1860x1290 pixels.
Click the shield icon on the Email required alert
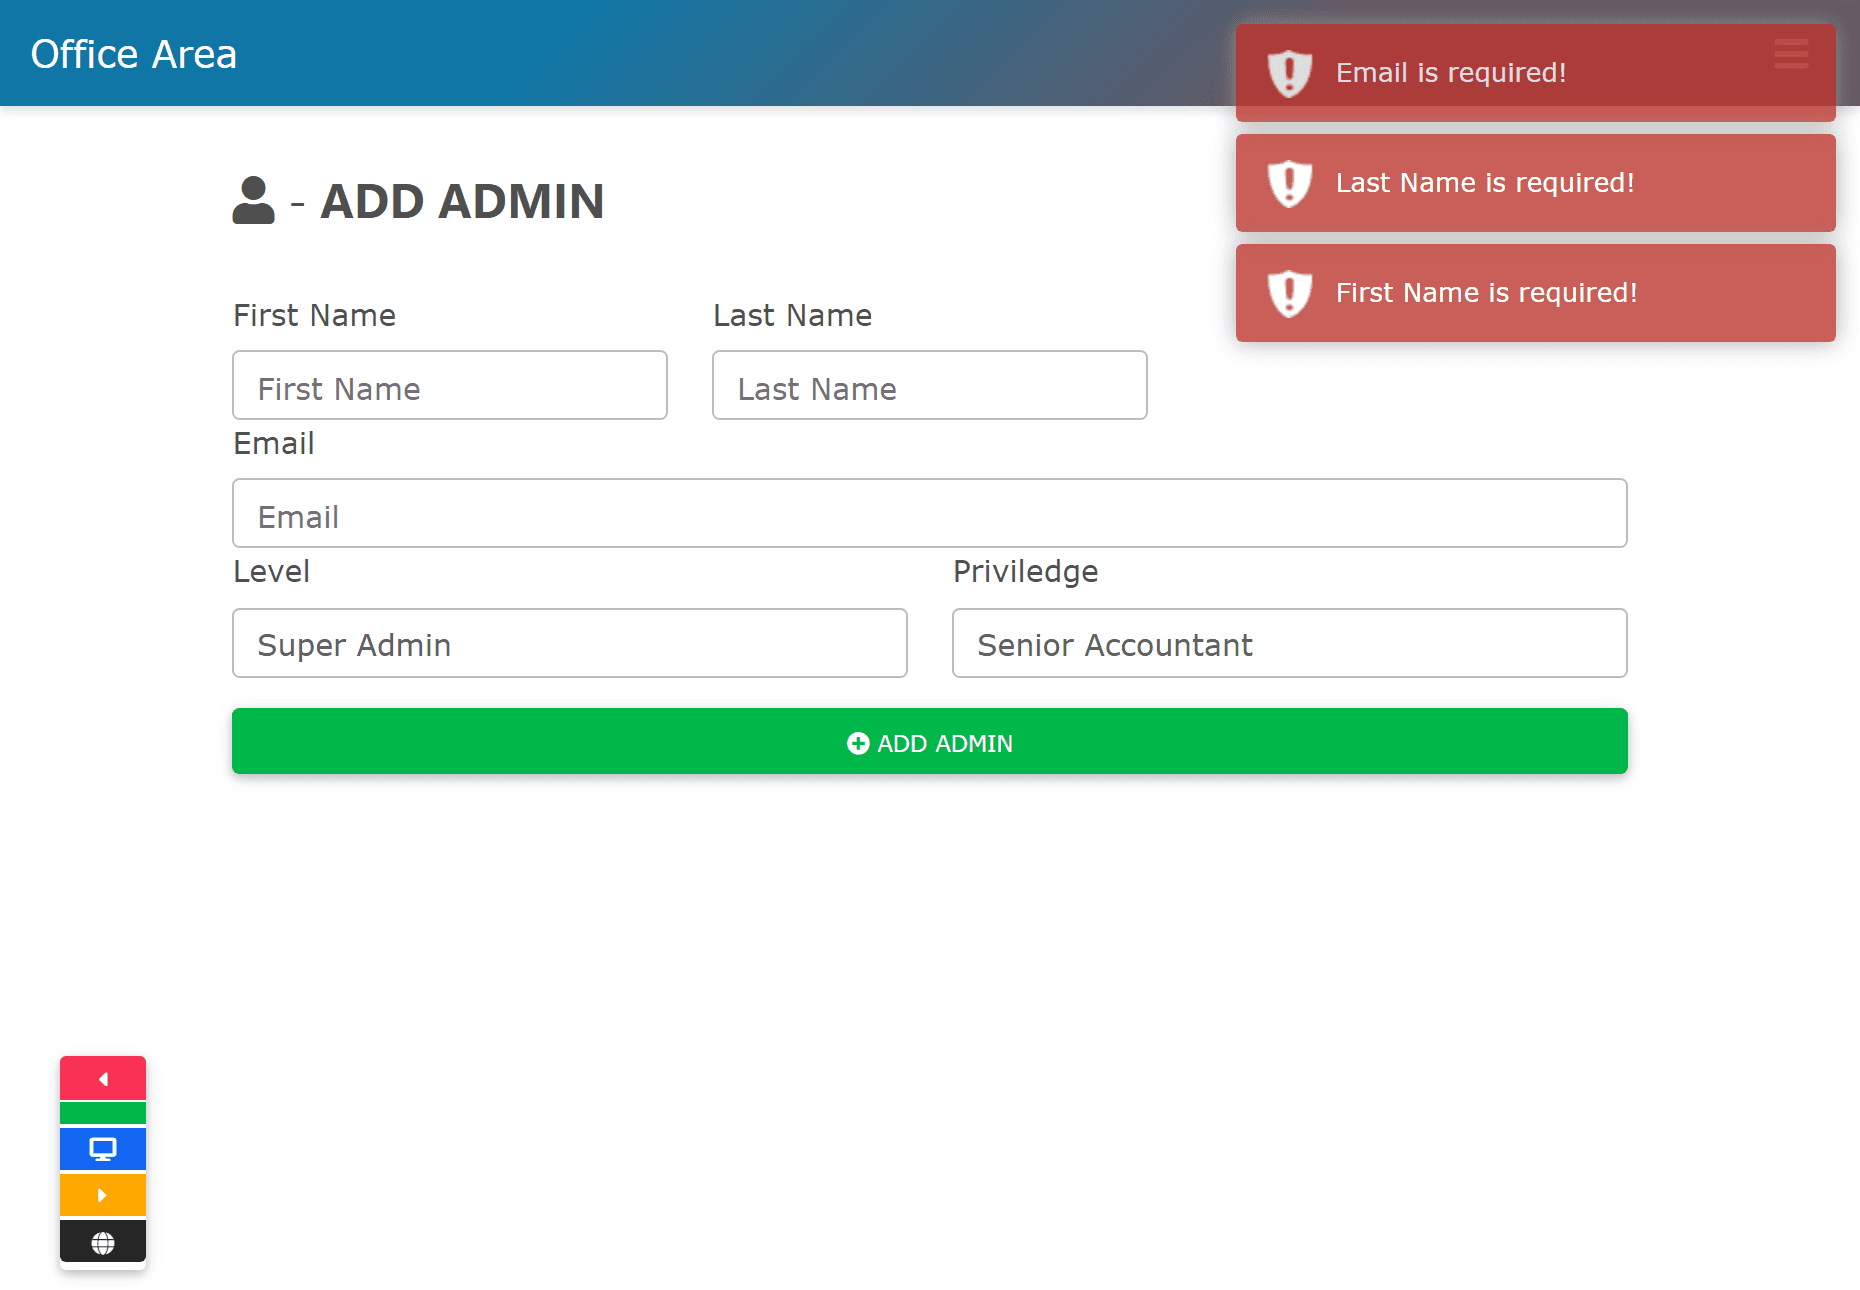[x=1289, y=73]
